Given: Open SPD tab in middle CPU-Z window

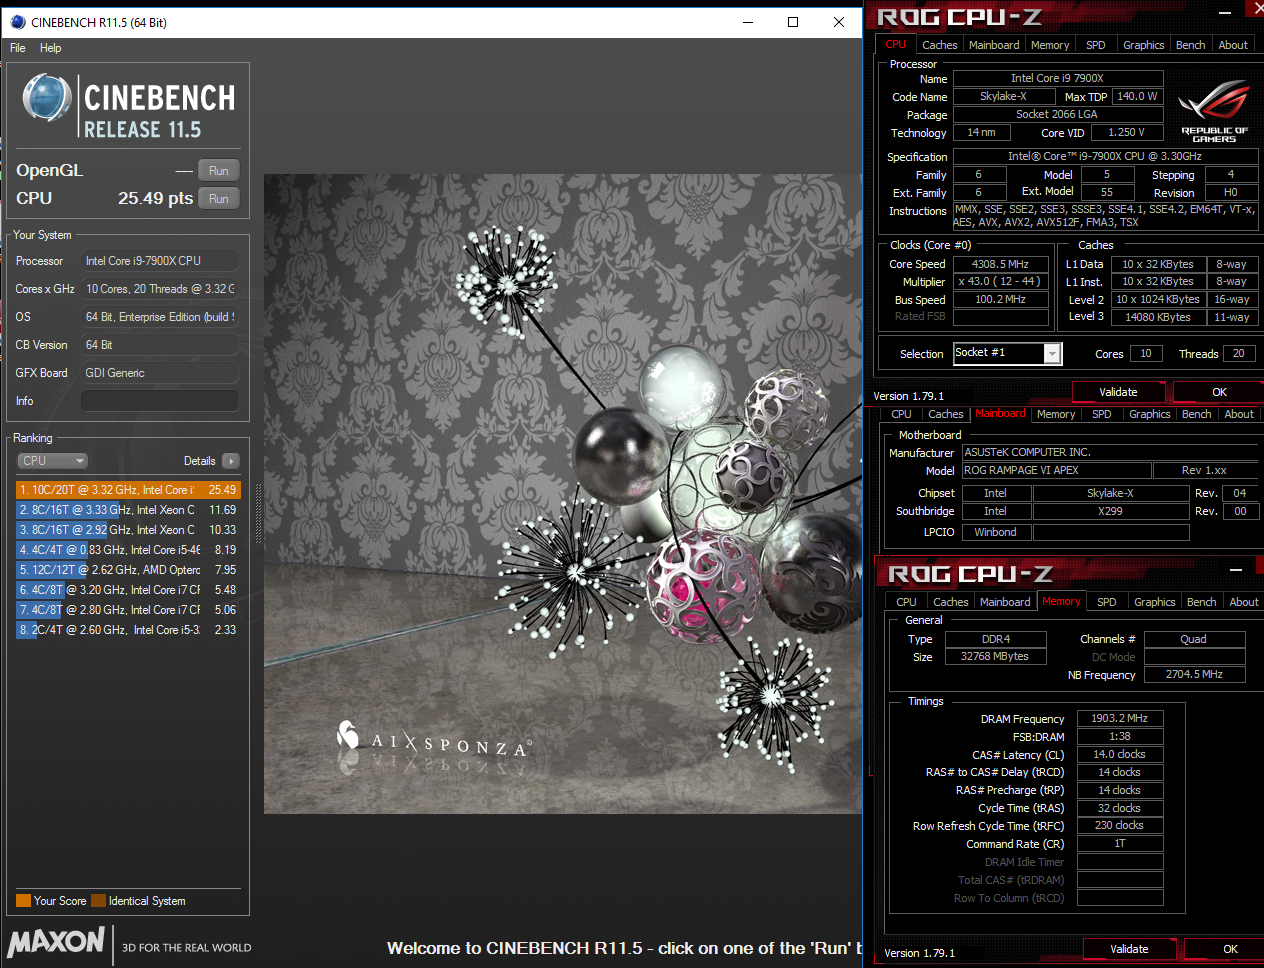Looking at the screenshot, I should [x=1101, y=414].
